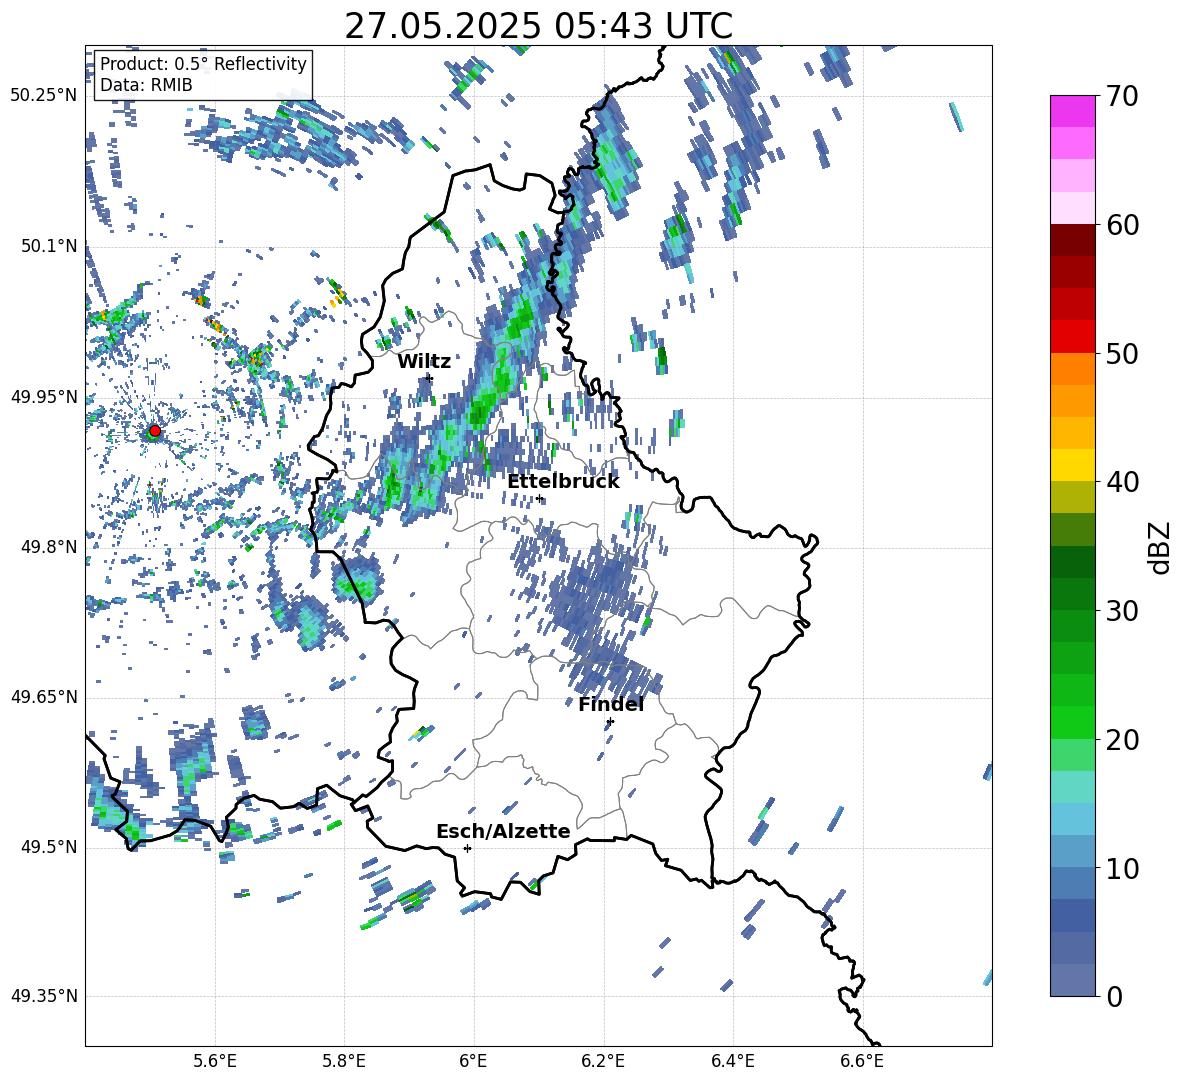1184x1081 pixels.
Task: Click the 6°E longitude label
Action: pyautogui.click(x=473, y=1061)
